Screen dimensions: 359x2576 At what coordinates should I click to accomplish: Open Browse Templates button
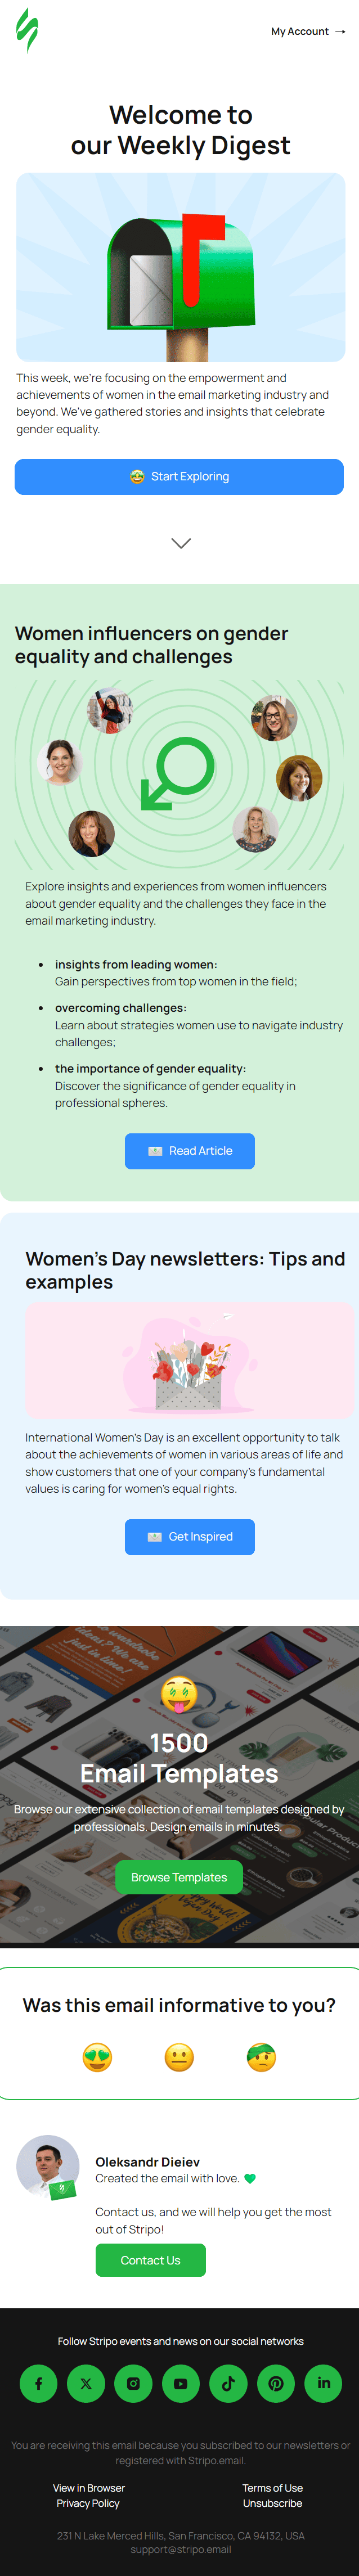pos(179,1877)
